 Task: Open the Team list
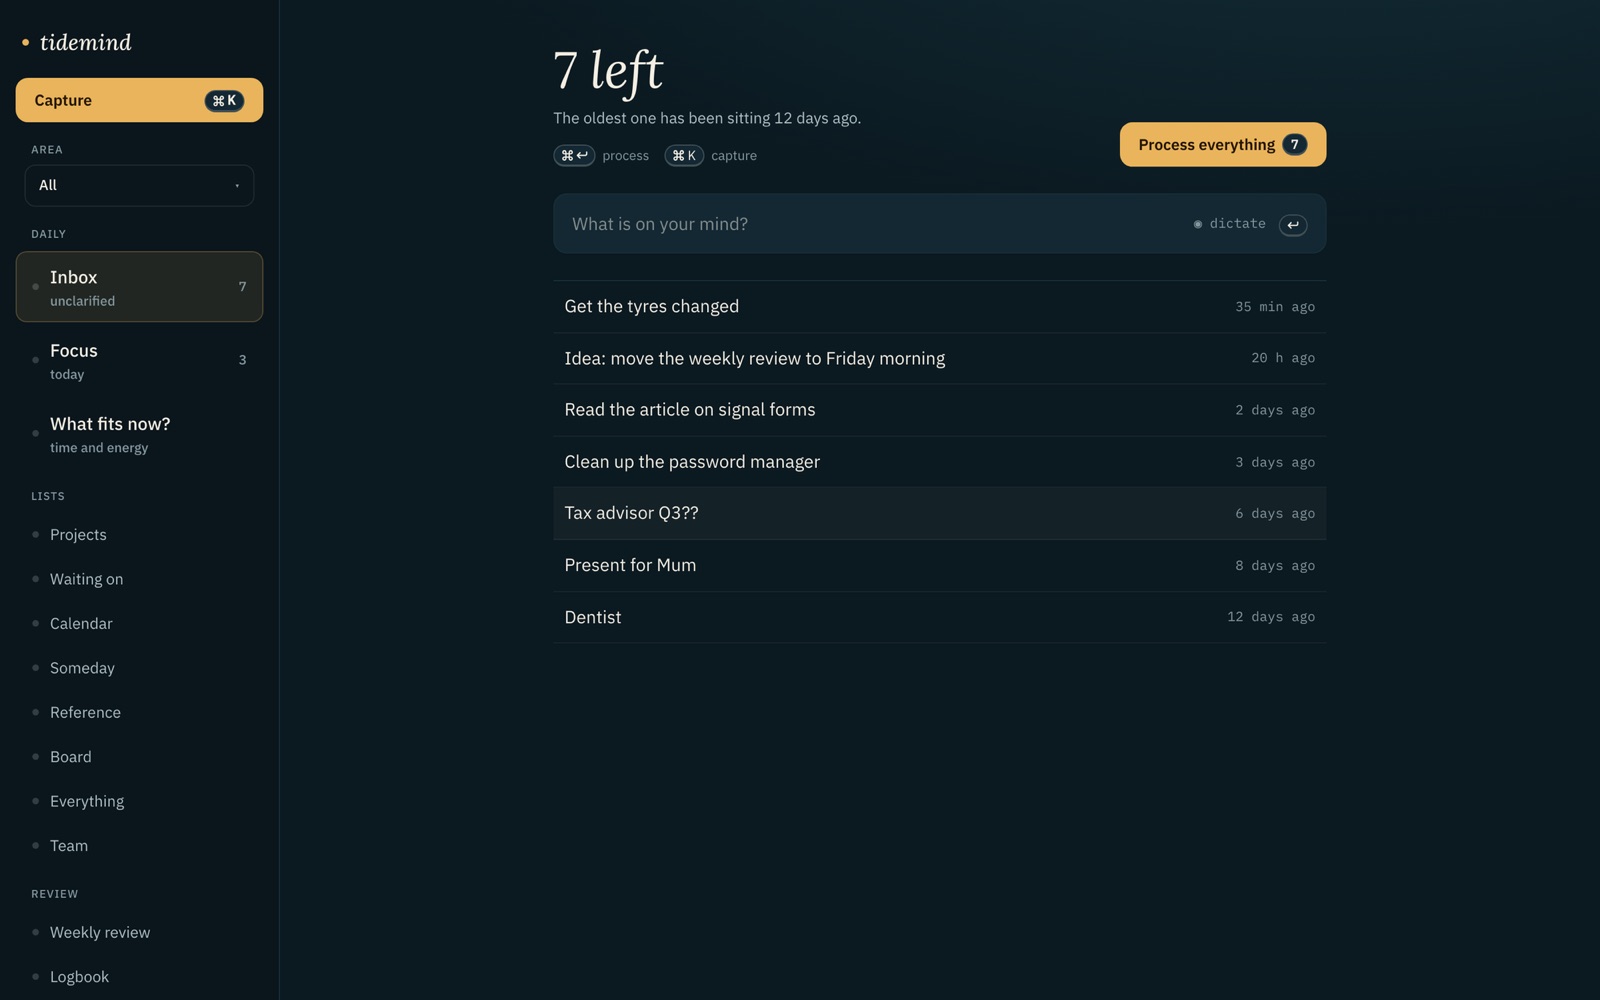[x=139, y=846]
